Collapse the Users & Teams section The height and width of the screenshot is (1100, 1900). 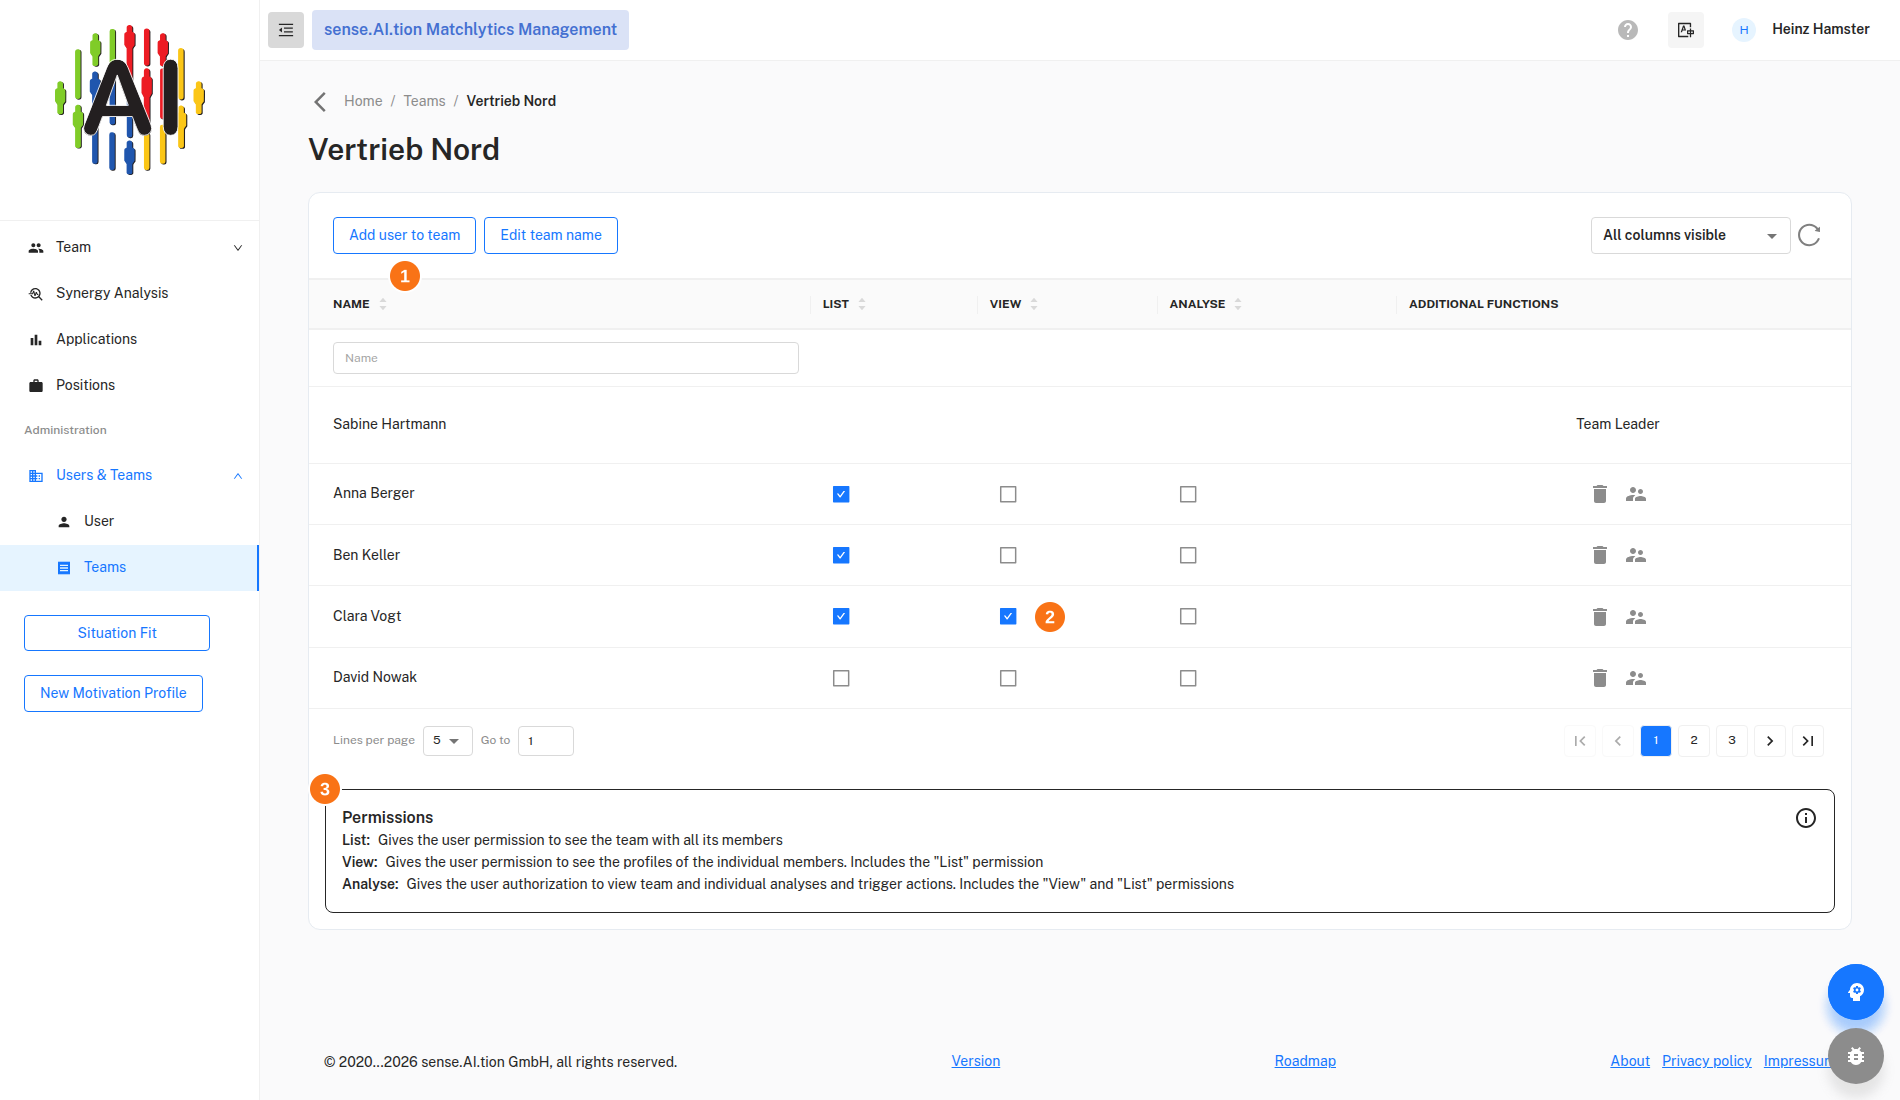(130, 475)
